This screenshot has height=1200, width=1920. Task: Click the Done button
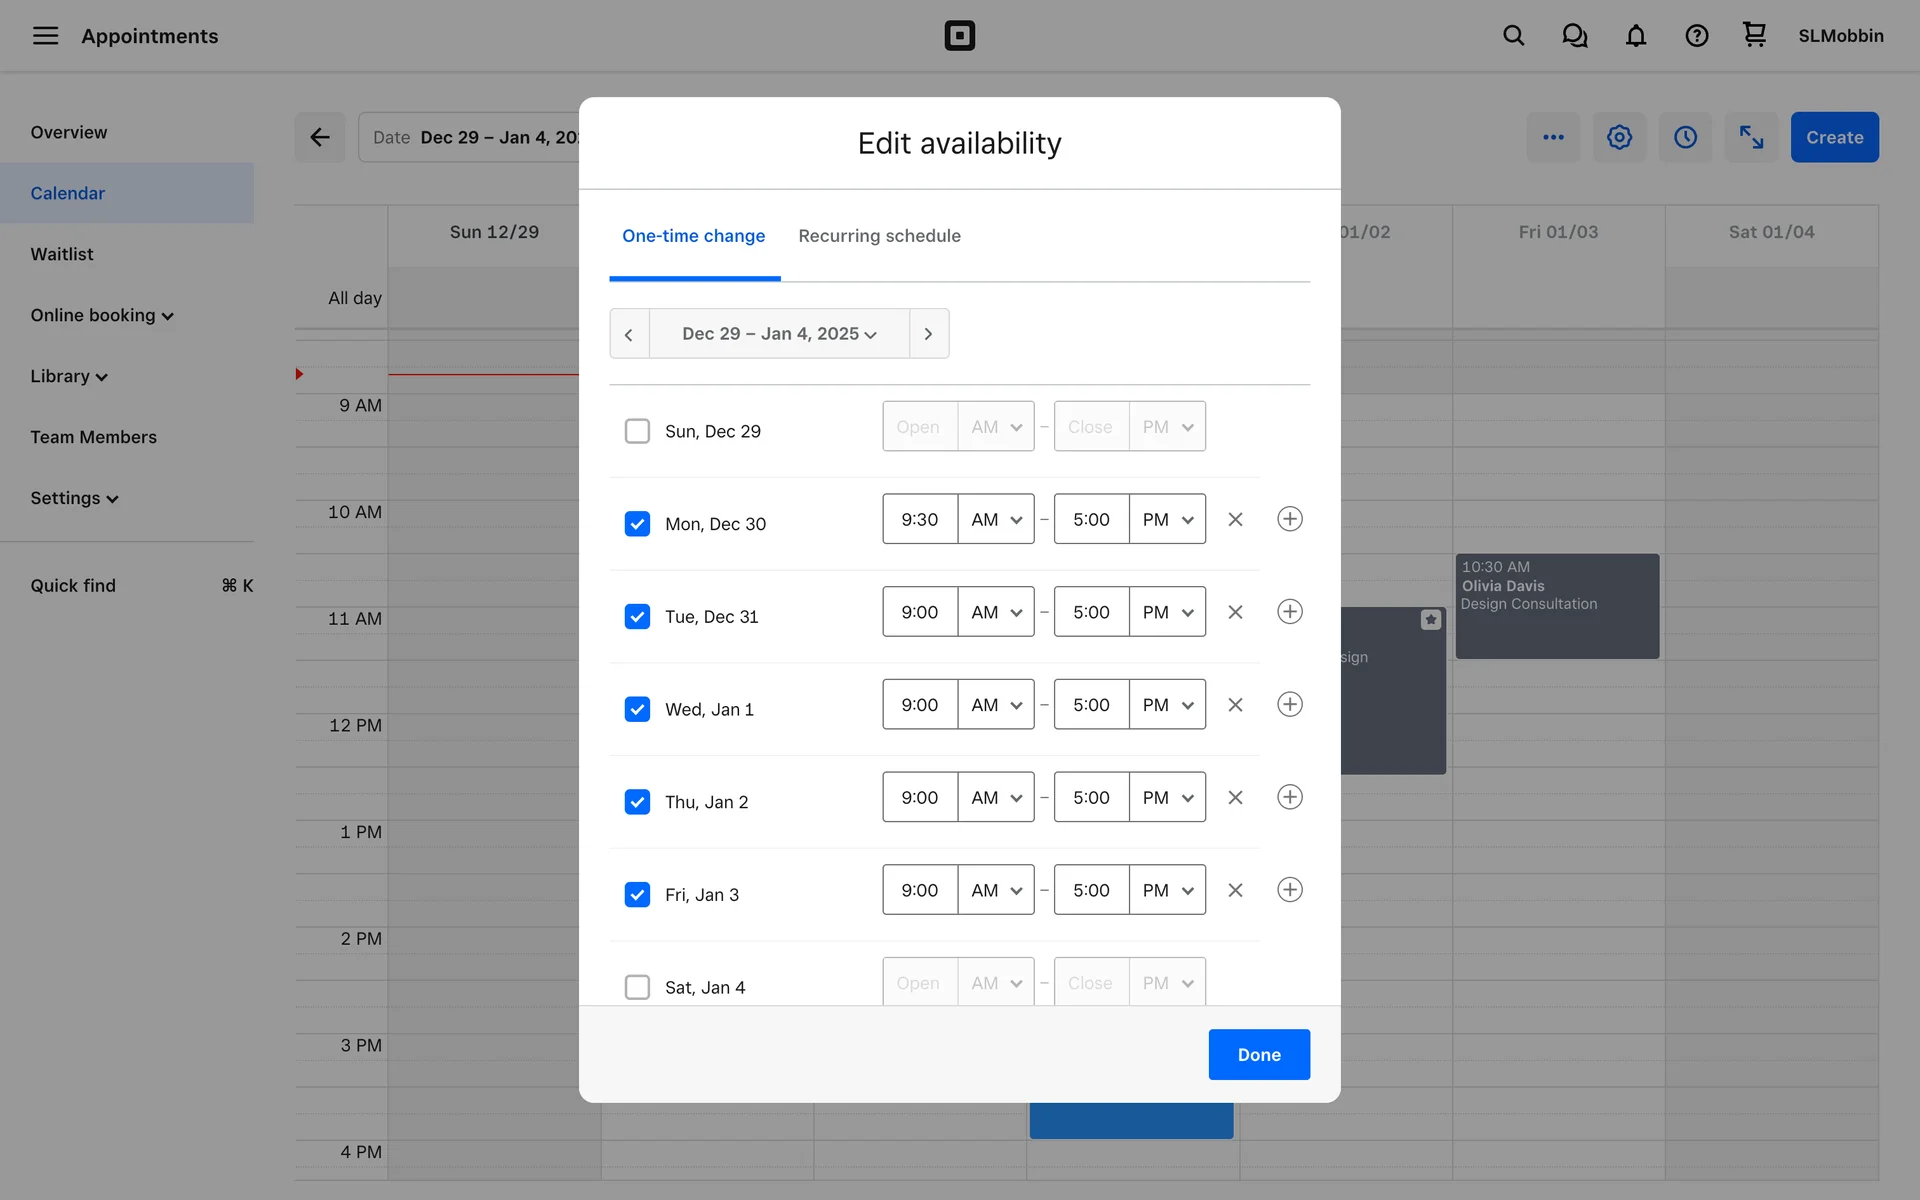(1258, 1054)
